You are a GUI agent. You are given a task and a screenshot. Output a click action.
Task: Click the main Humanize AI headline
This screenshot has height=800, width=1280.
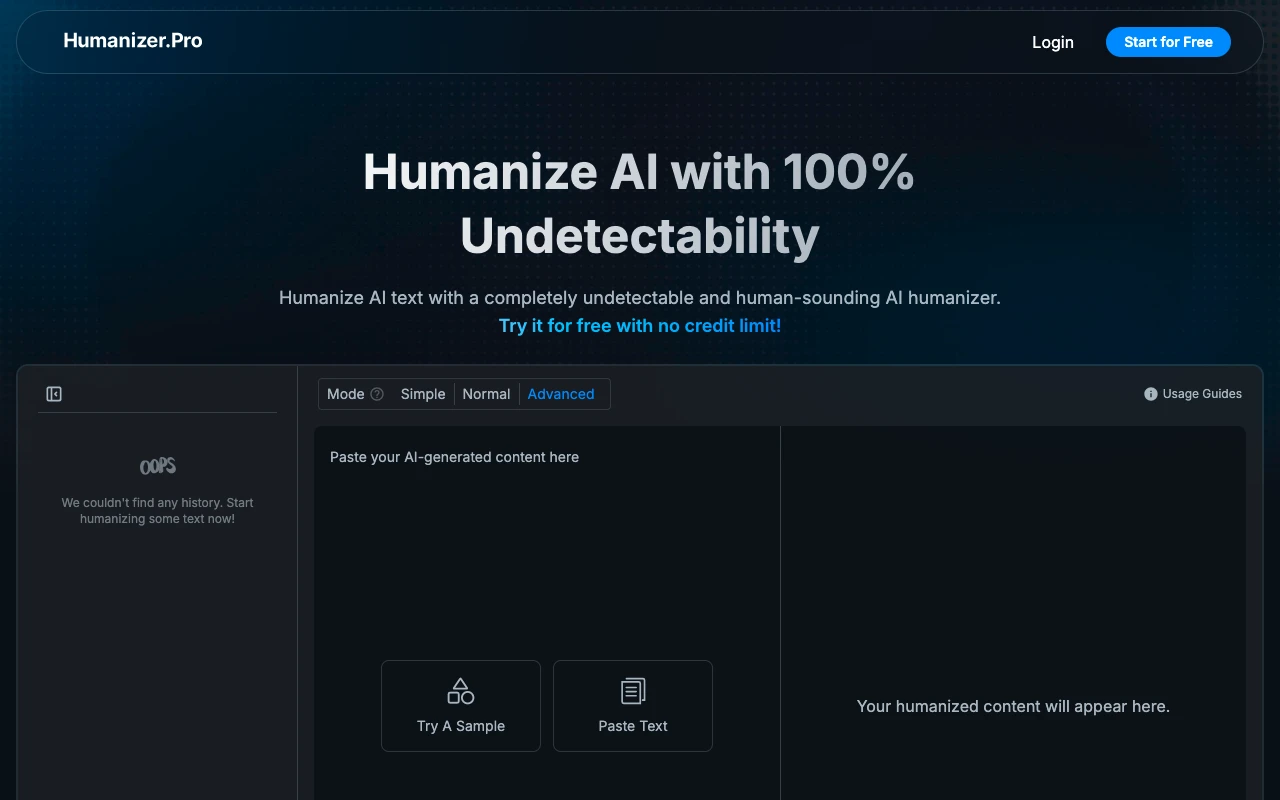pyautogui.click(x=639, y=203)
